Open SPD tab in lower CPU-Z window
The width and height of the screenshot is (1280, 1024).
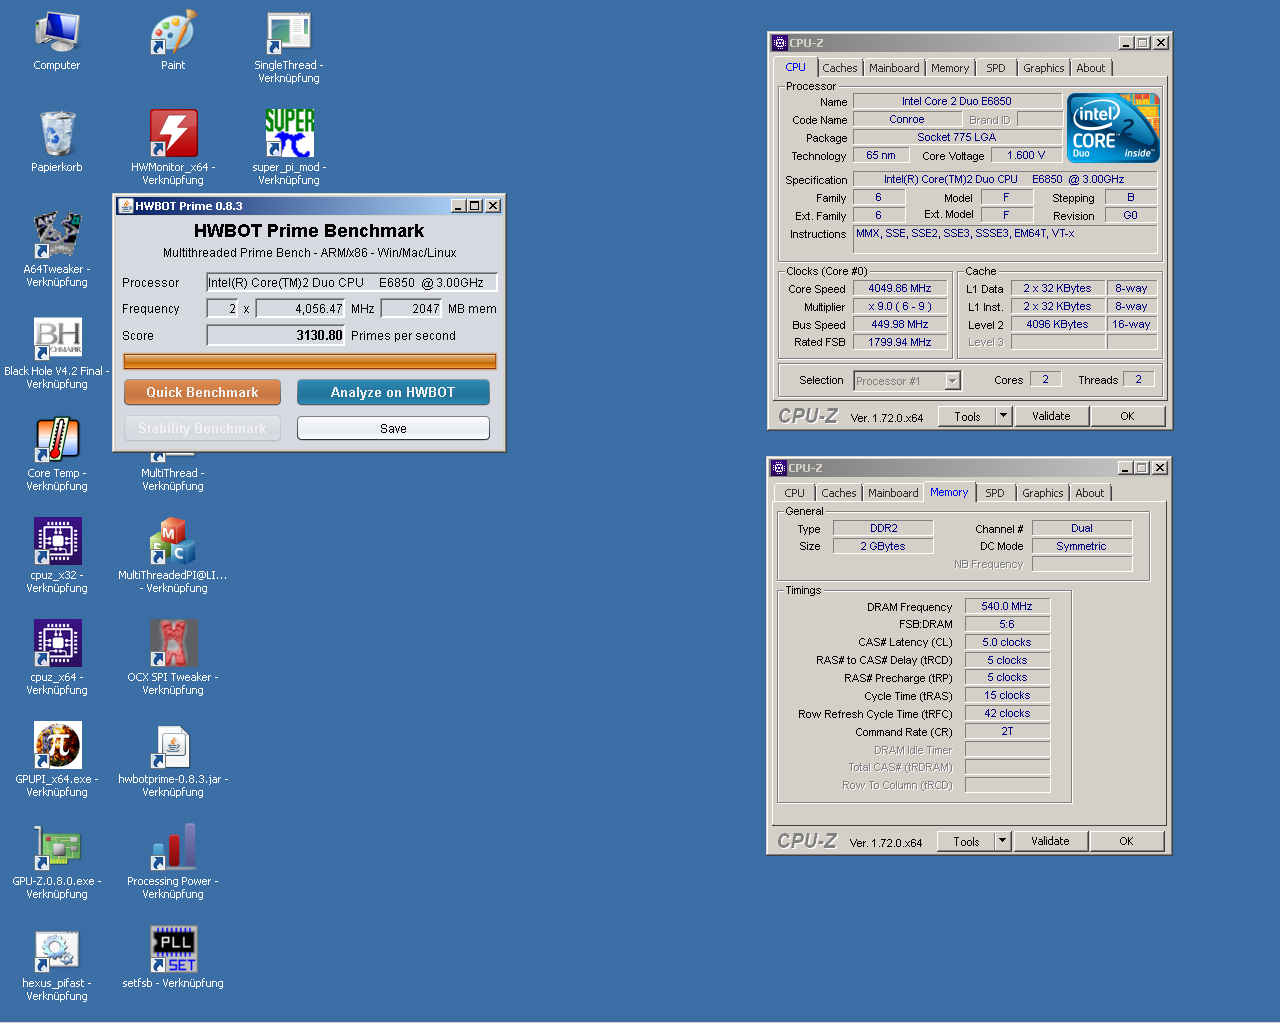tap(995, 493)
